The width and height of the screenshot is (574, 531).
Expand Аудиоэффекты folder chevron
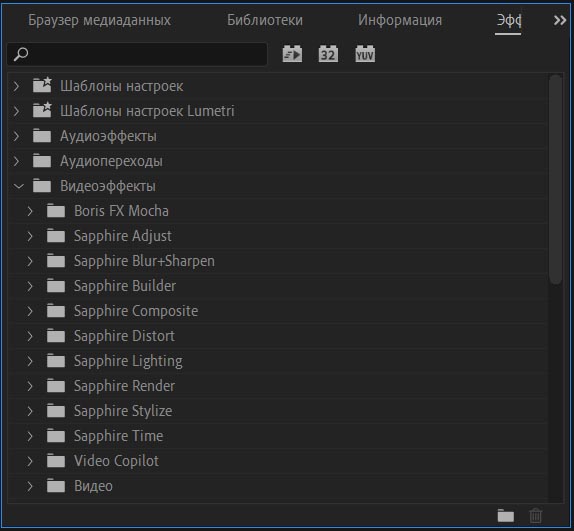coord(16,136)
